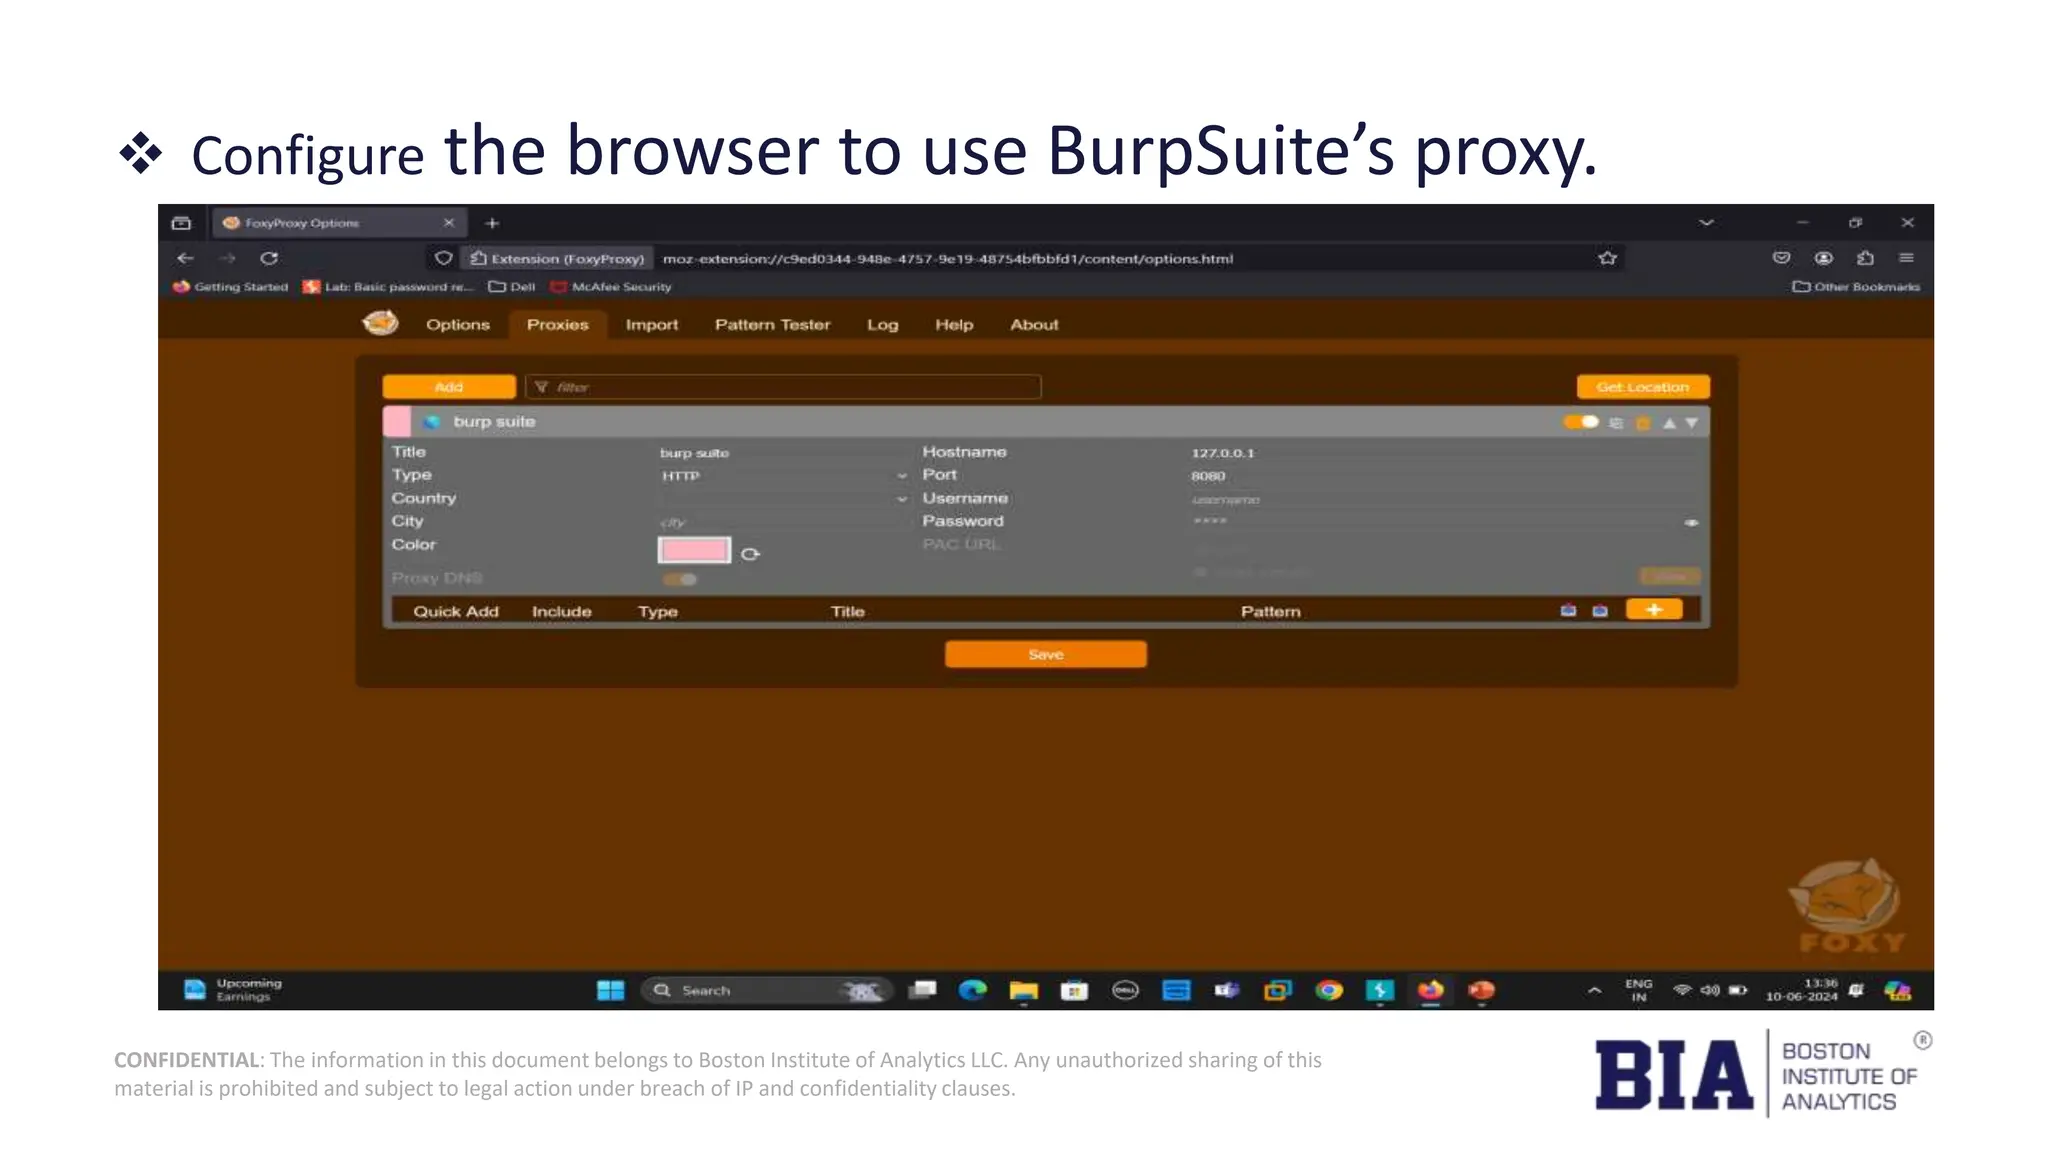Open the Lab: Basic password bookmark
The width and height of the screenshot is (2048, 1152).
pos(388,287)
